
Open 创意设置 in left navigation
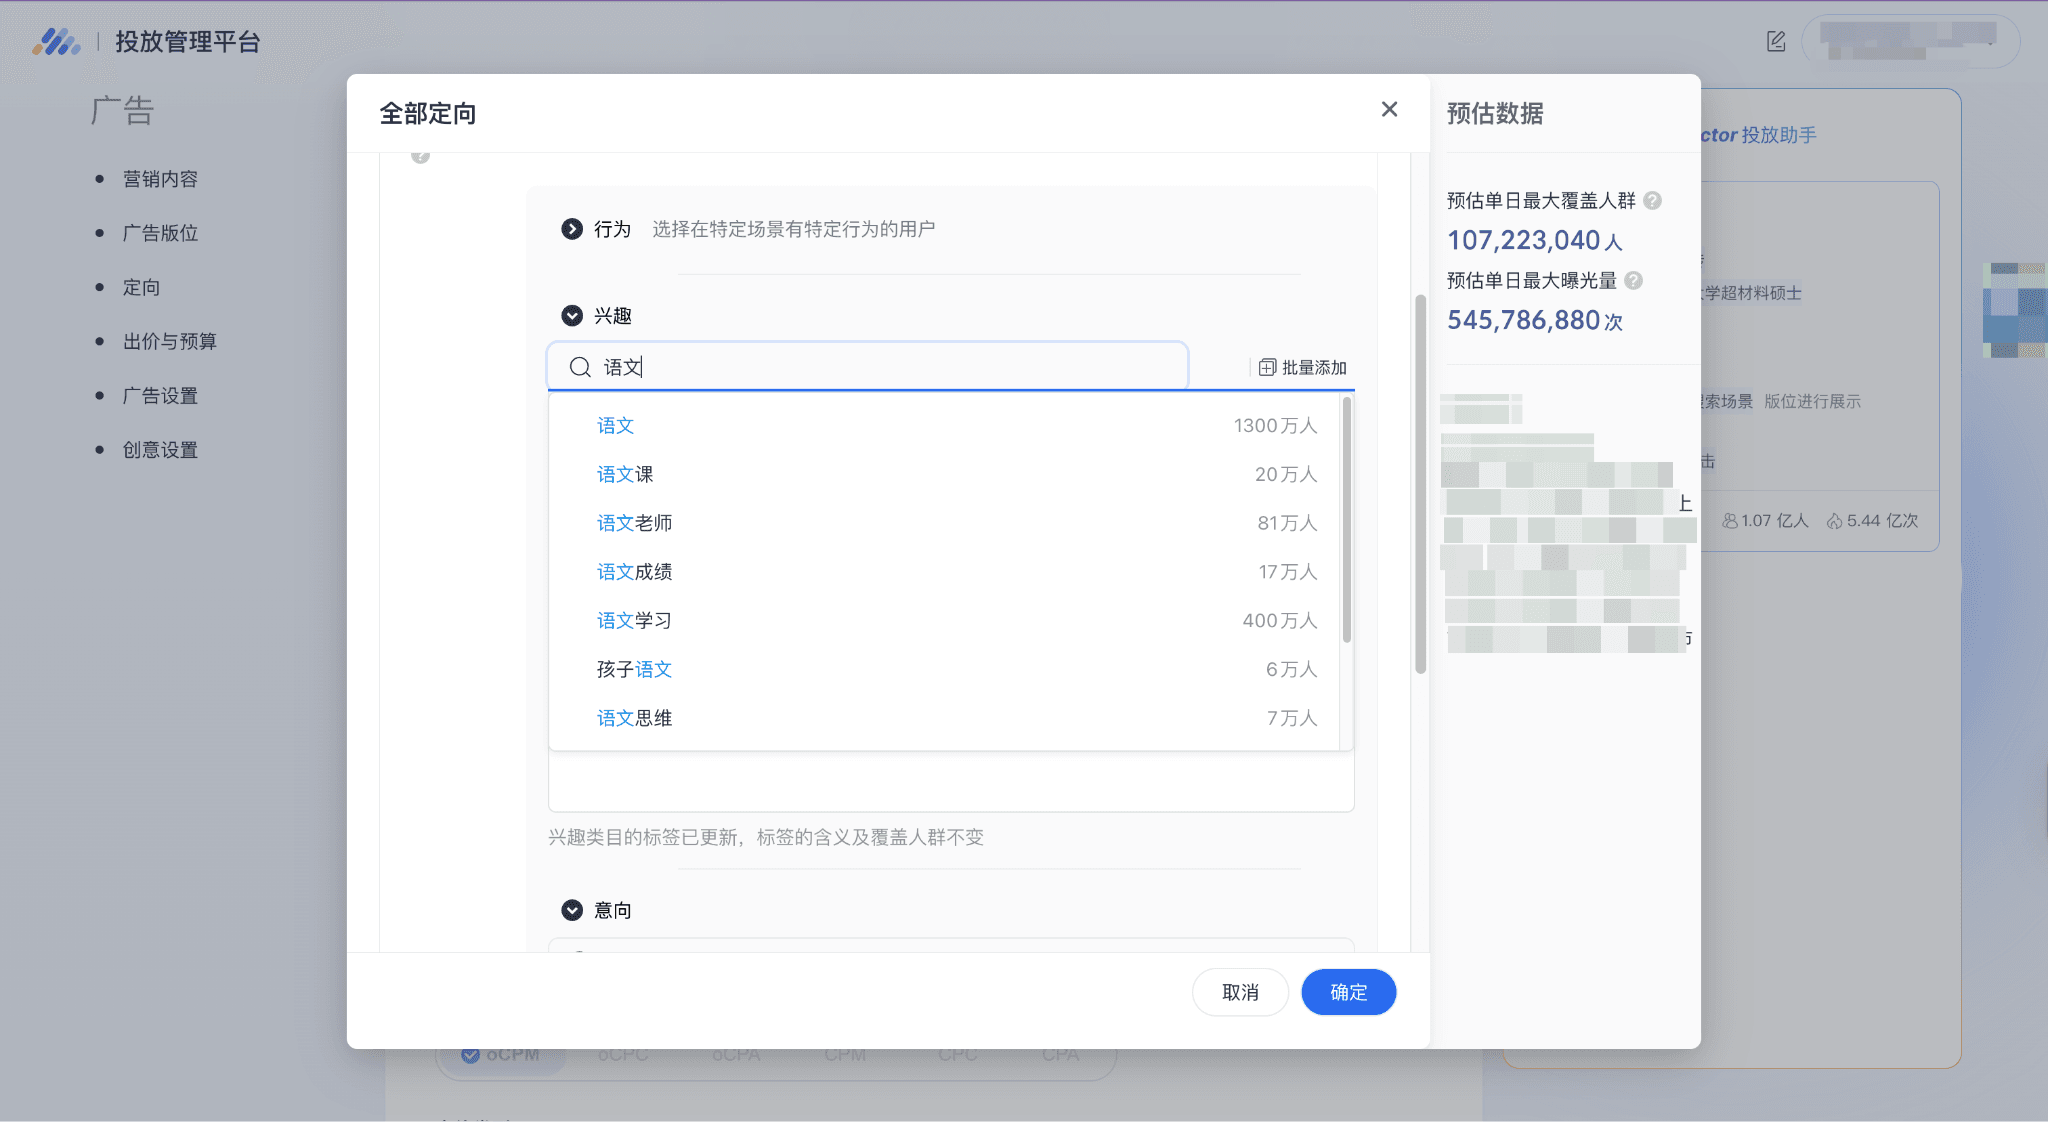click(x=160, y=450)
